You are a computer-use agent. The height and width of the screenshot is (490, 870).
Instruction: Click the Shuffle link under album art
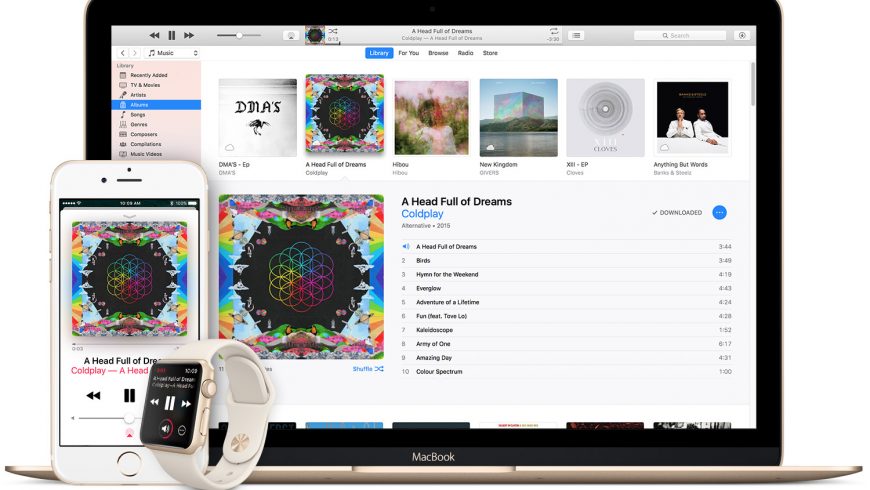pyautogui.click(x=368, y=368)
